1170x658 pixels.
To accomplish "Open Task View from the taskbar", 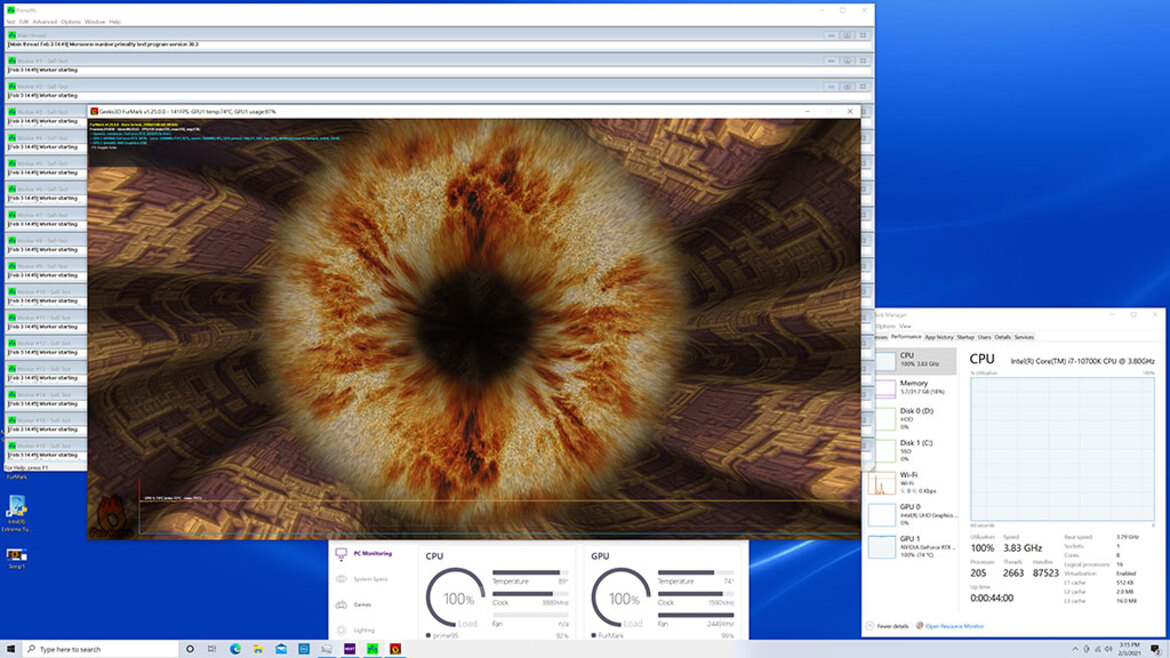I will tap(212, 649).
